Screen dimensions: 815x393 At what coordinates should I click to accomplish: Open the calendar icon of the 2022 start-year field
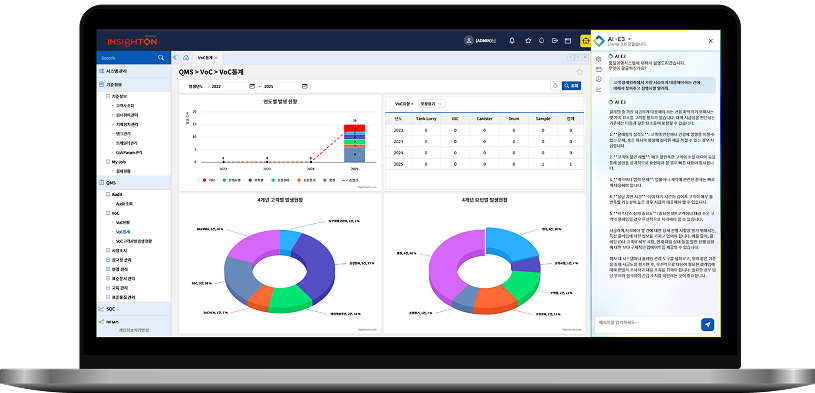coord(252,86)
